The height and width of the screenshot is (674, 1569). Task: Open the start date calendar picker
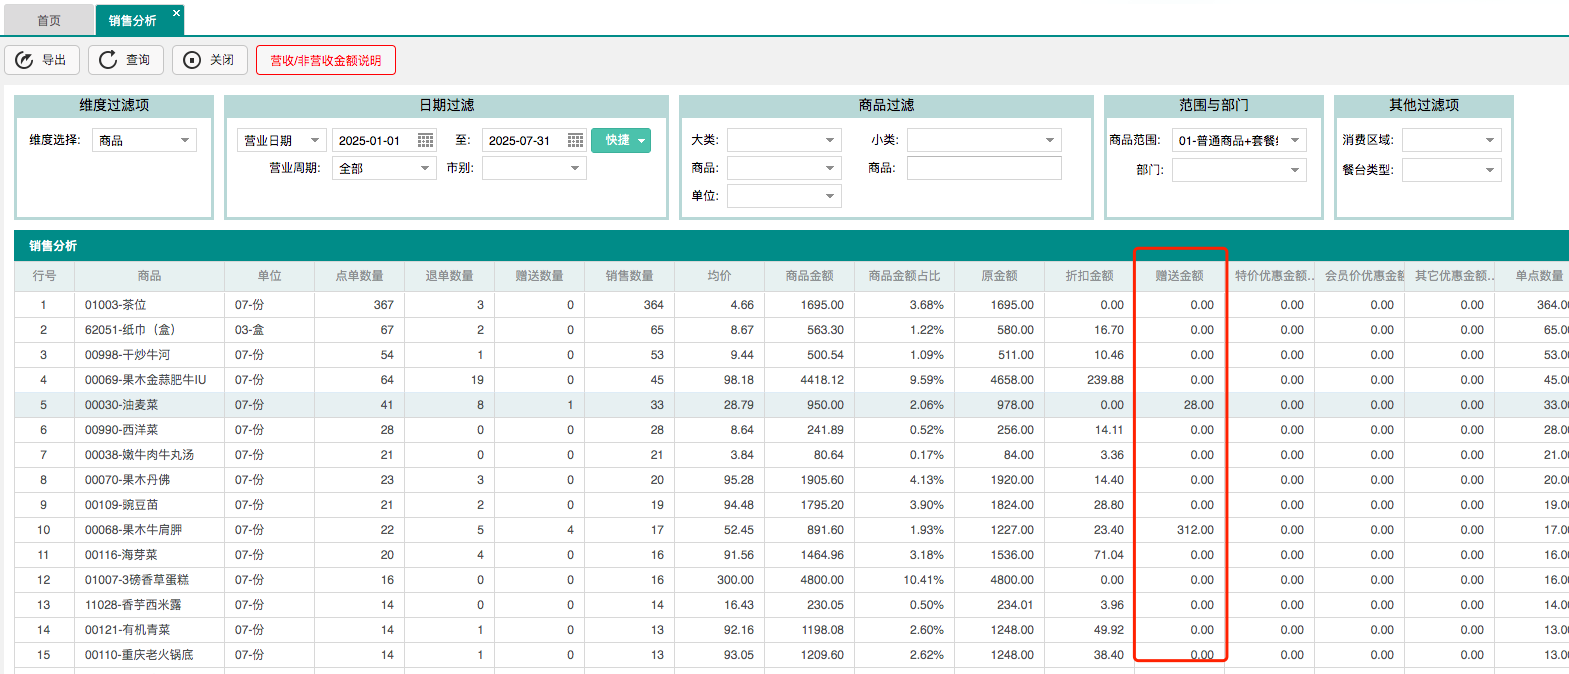pyautogui.click(x=425, y=140)
